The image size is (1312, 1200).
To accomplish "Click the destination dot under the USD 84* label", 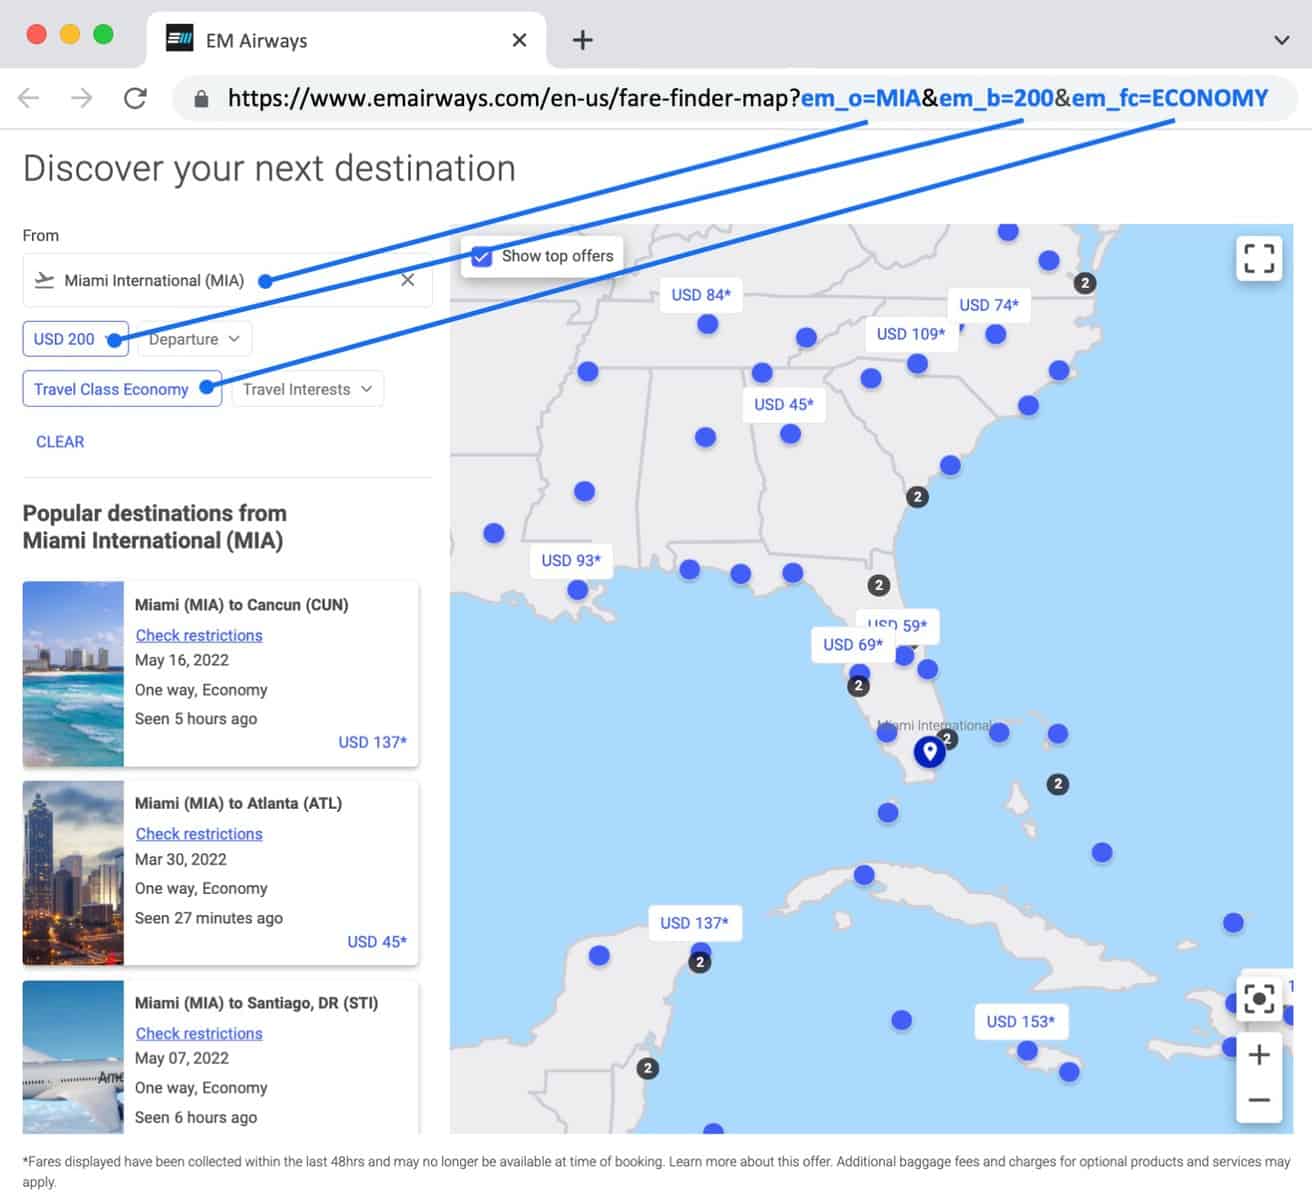I will click(x=708, y=324).
